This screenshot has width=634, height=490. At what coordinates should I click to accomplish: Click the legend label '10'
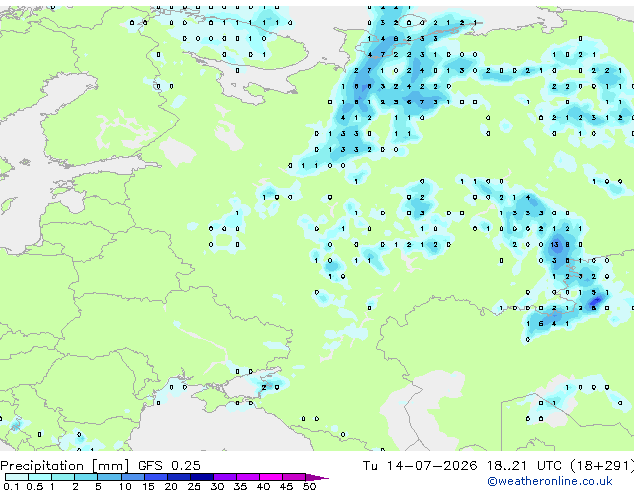(125, 486)
